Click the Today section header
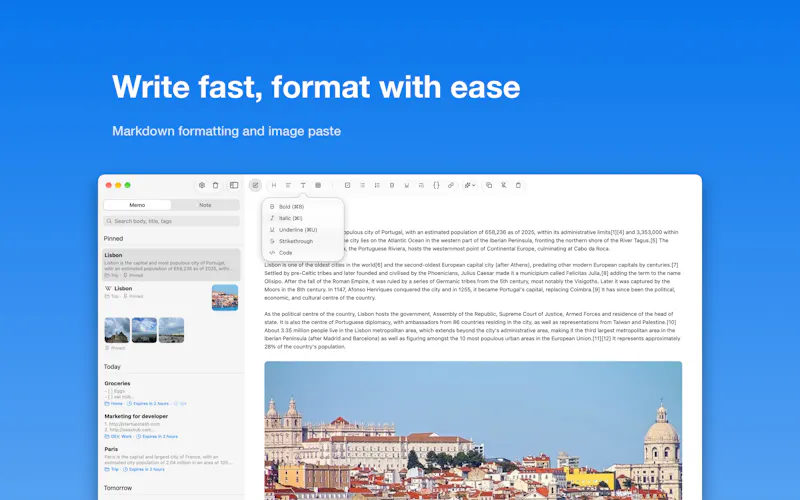The width and height of the screenshot is (800, 500). tap(112, 366)
